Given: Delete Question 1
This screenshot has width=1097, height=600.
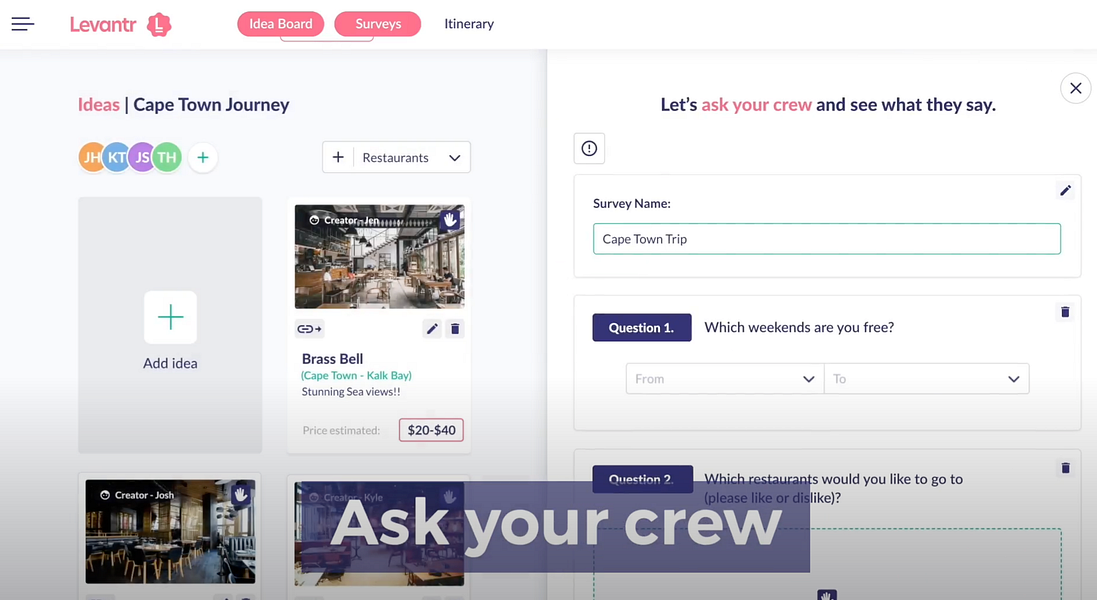Looking at the screenshot, I should coord(1065,312).
